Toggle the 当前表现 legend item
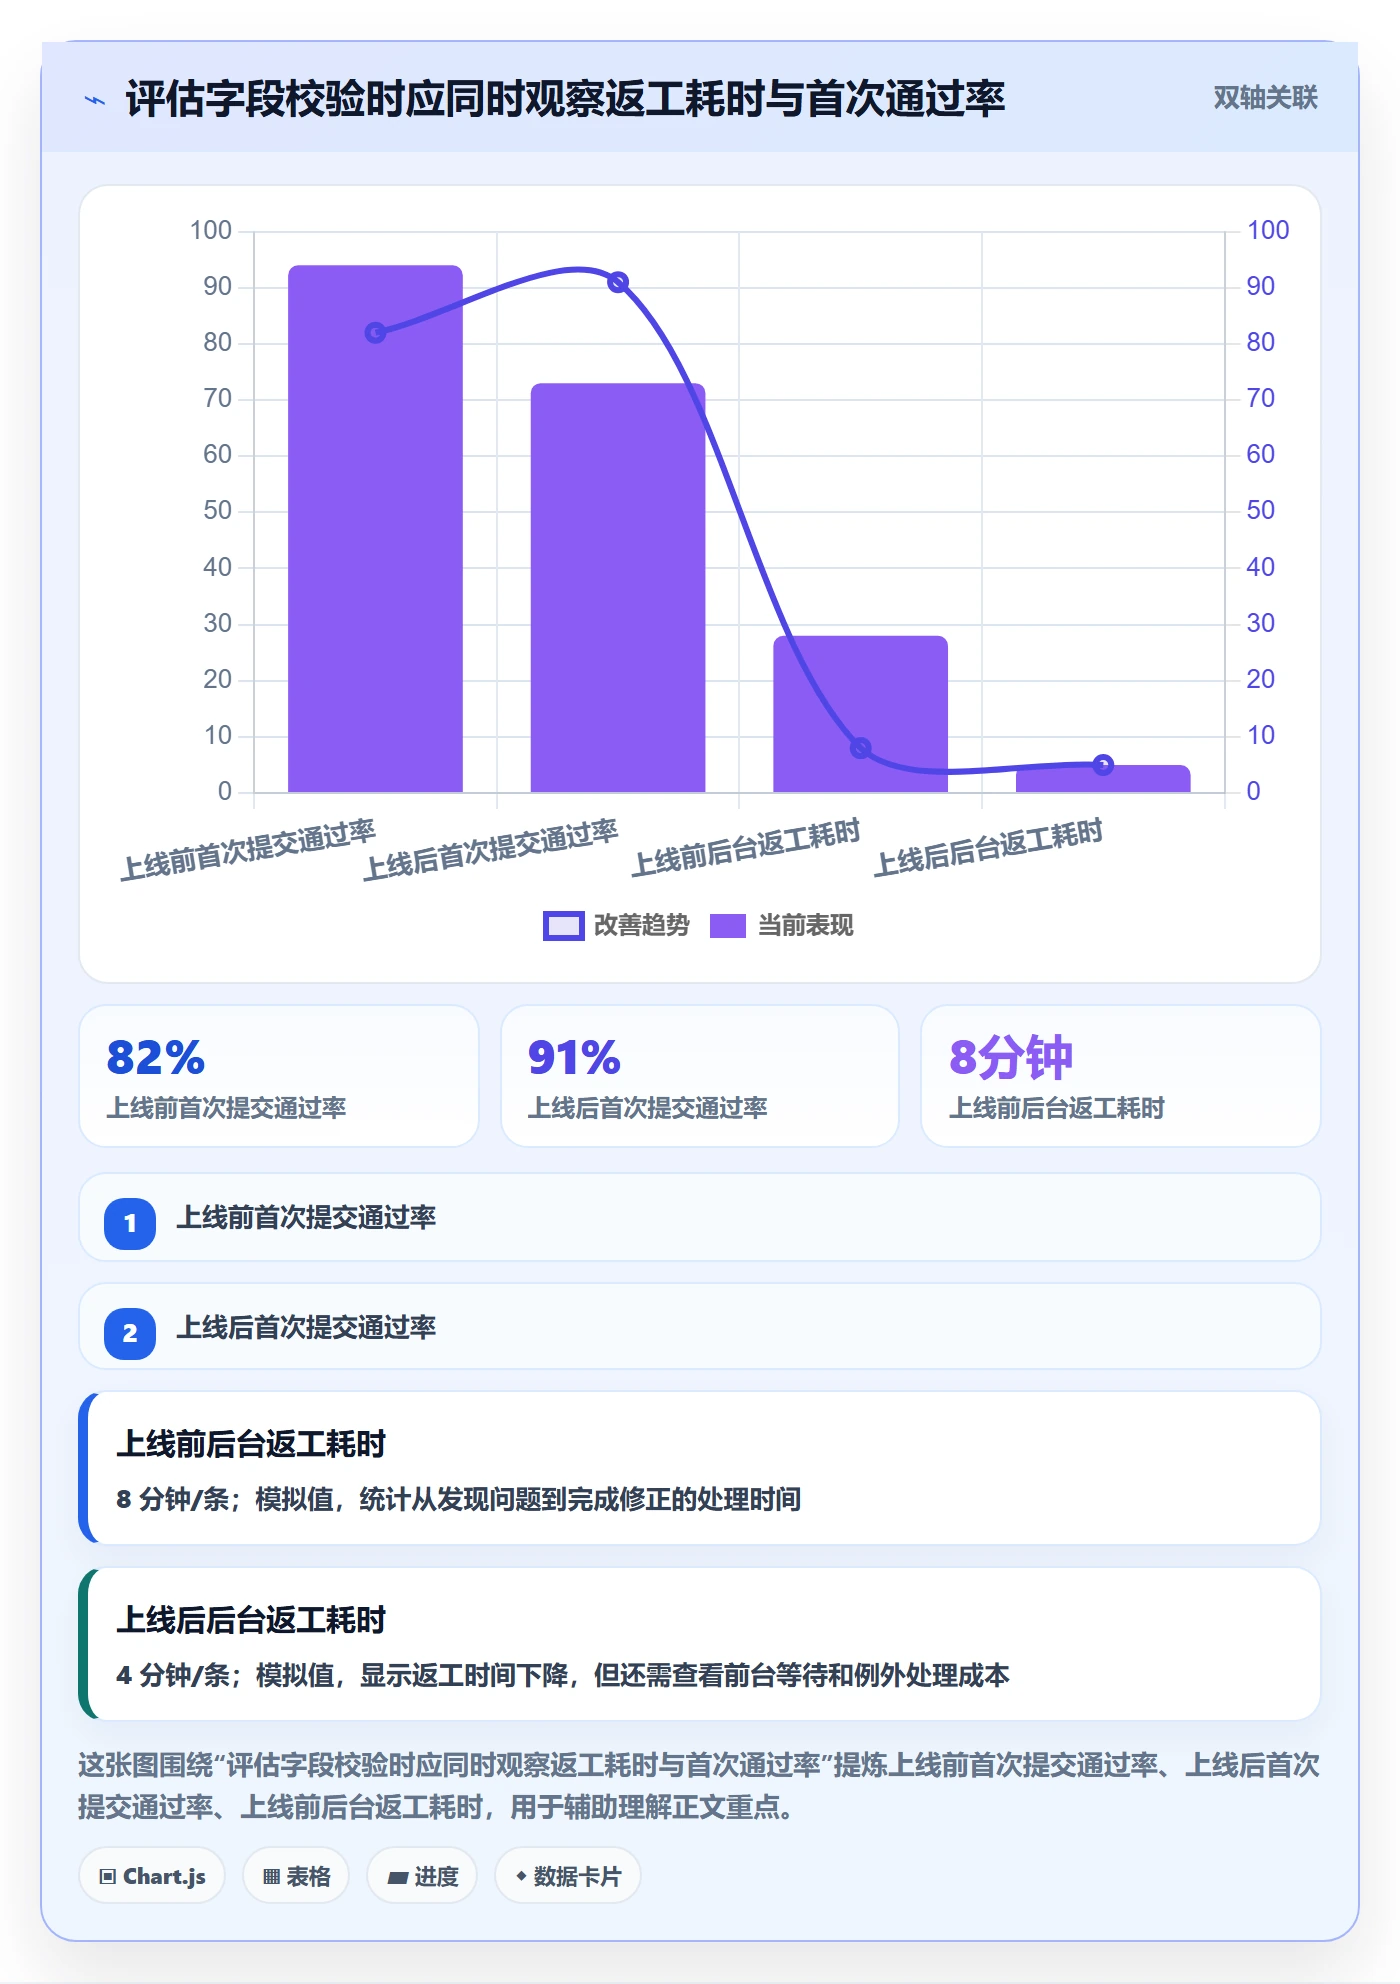 coord(781,926)
